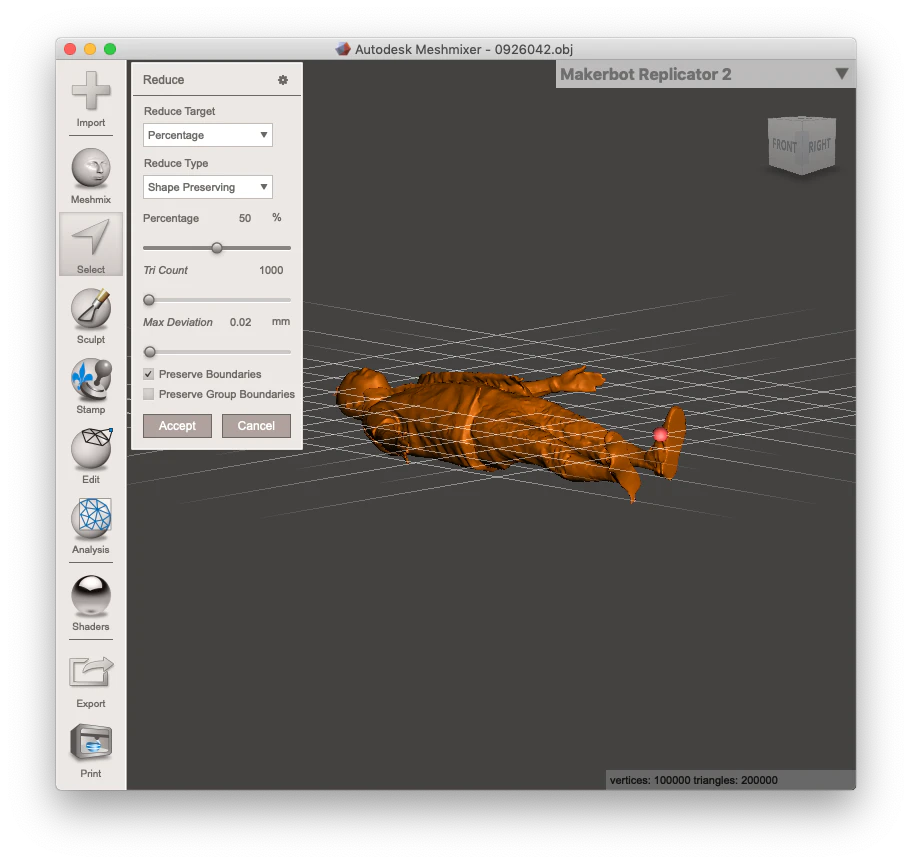The width and height of the screenshot is (912, 864).
Task: Open Reduce panel gear settings
Action: coord(283,80)
